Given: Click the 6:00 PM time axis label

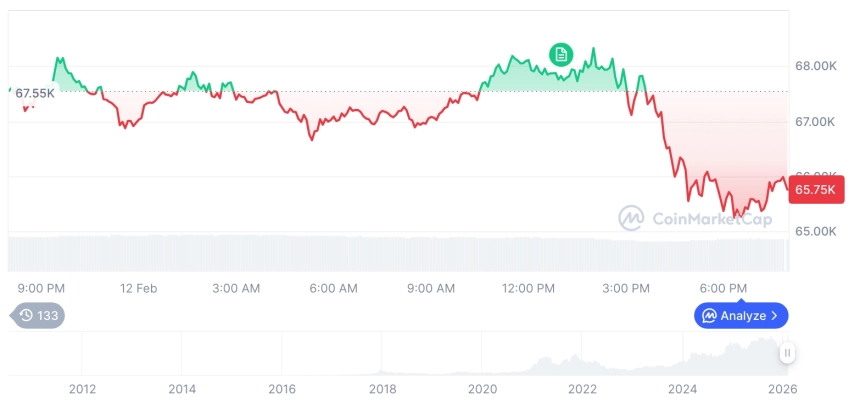Looking at the screenshot, I should click(x=723, y=288).
